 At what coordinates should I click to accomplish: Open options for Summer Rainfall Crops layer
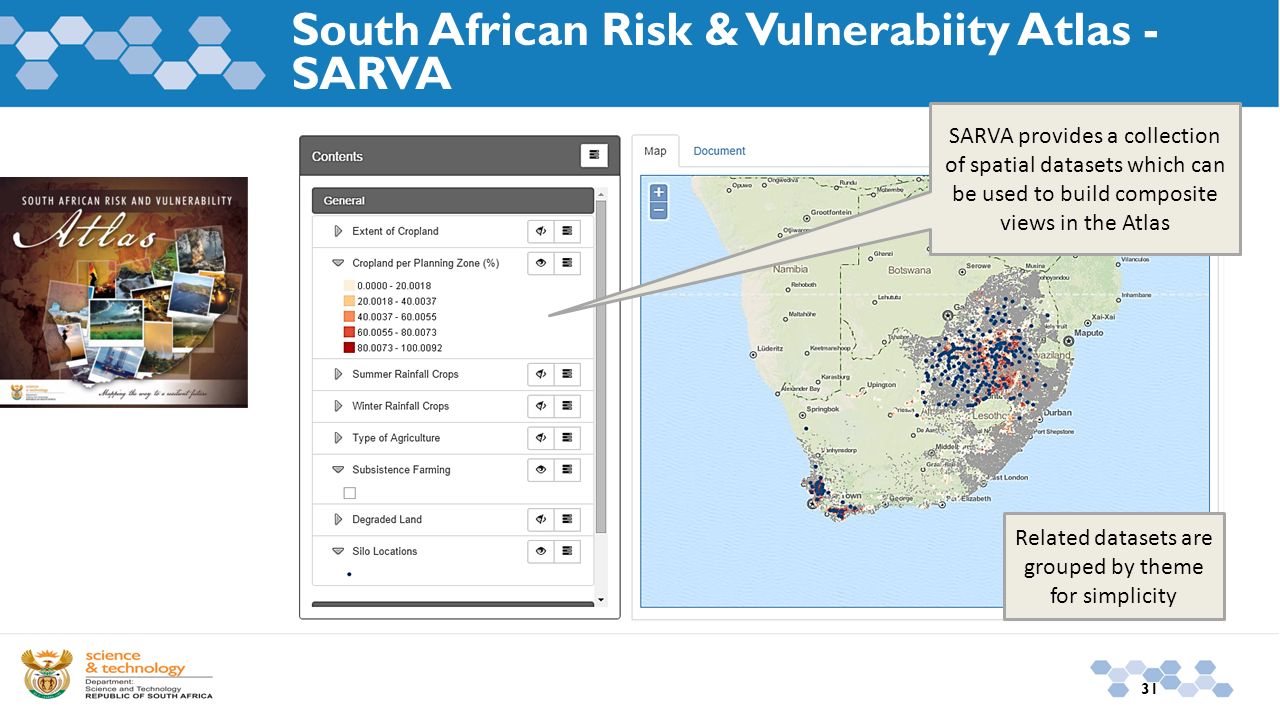pos(567,374)
